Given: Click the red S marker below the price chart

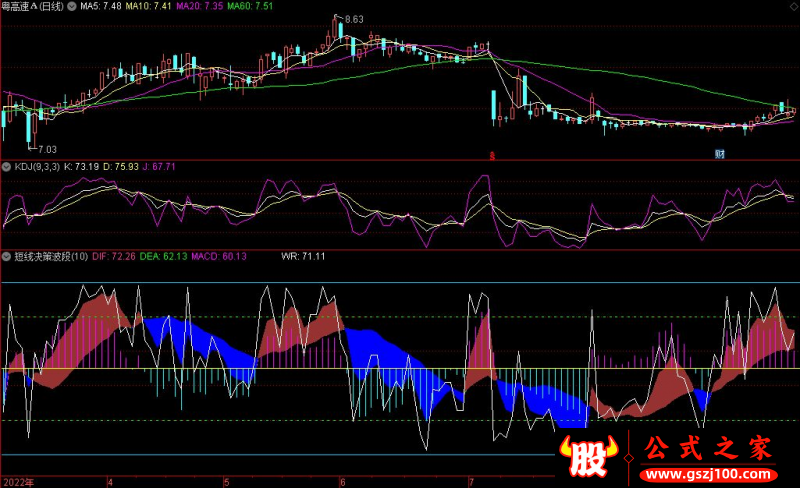Looking at the screenshot, I should coord(491,155).
